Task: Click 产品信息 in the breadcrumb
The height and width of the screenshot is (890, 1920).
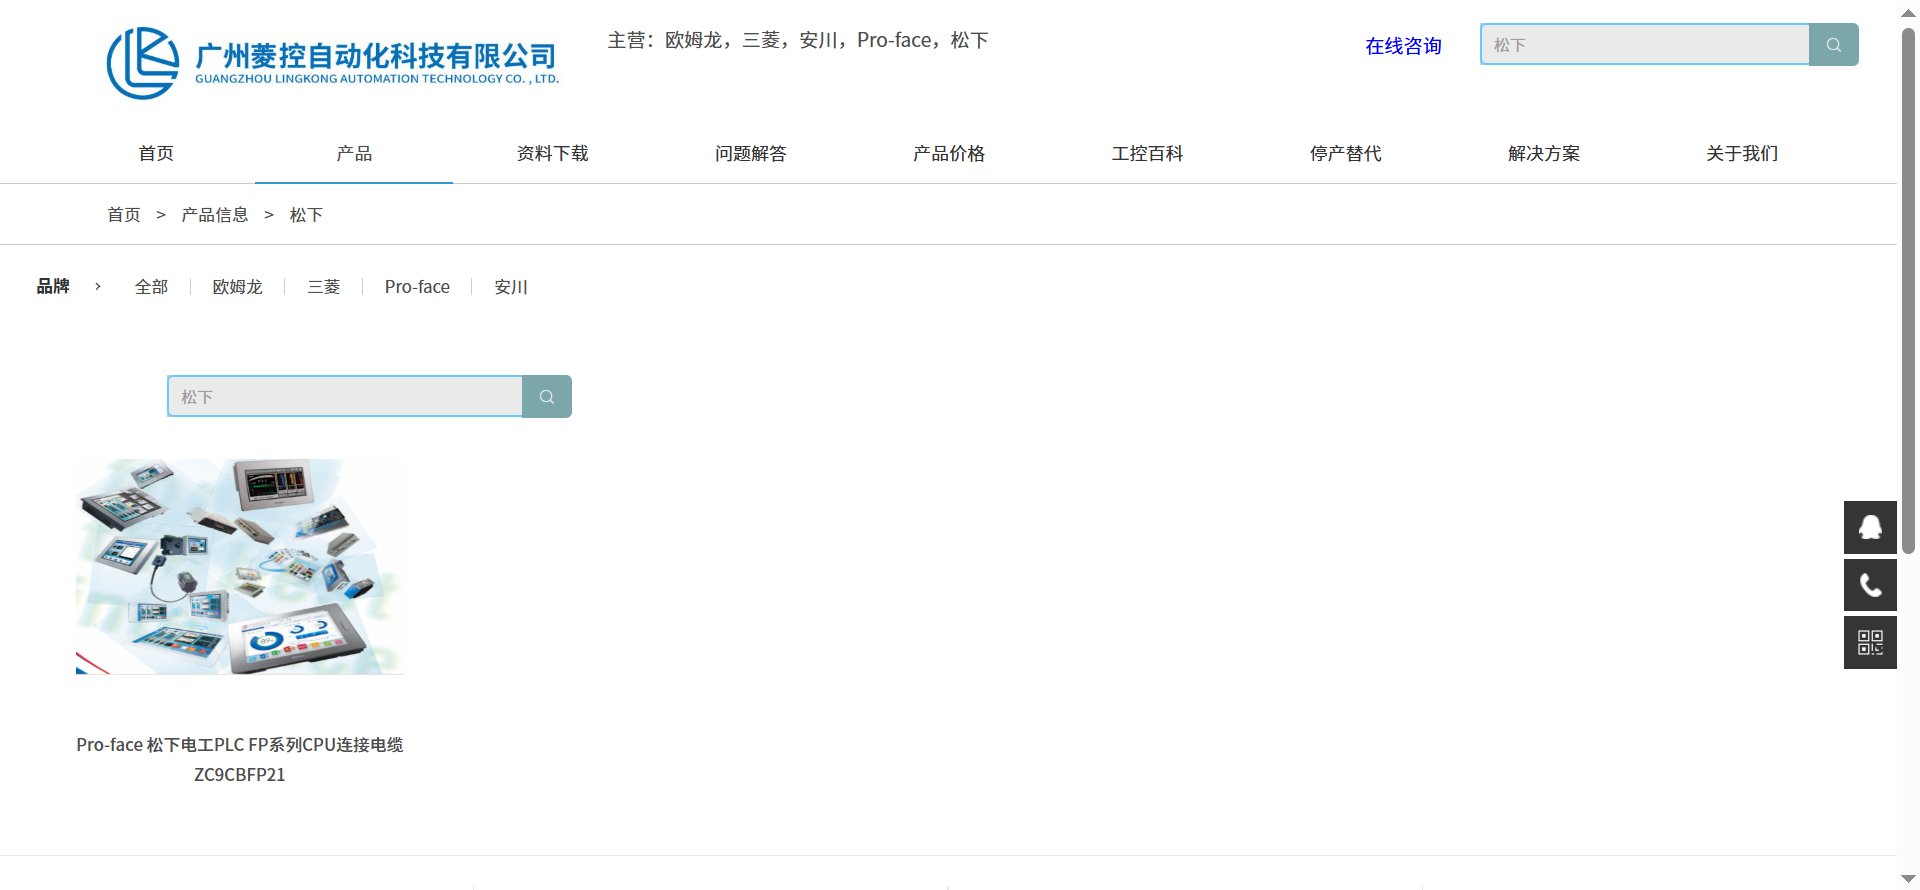Action: pyautogui.click(x=214, y=215)
